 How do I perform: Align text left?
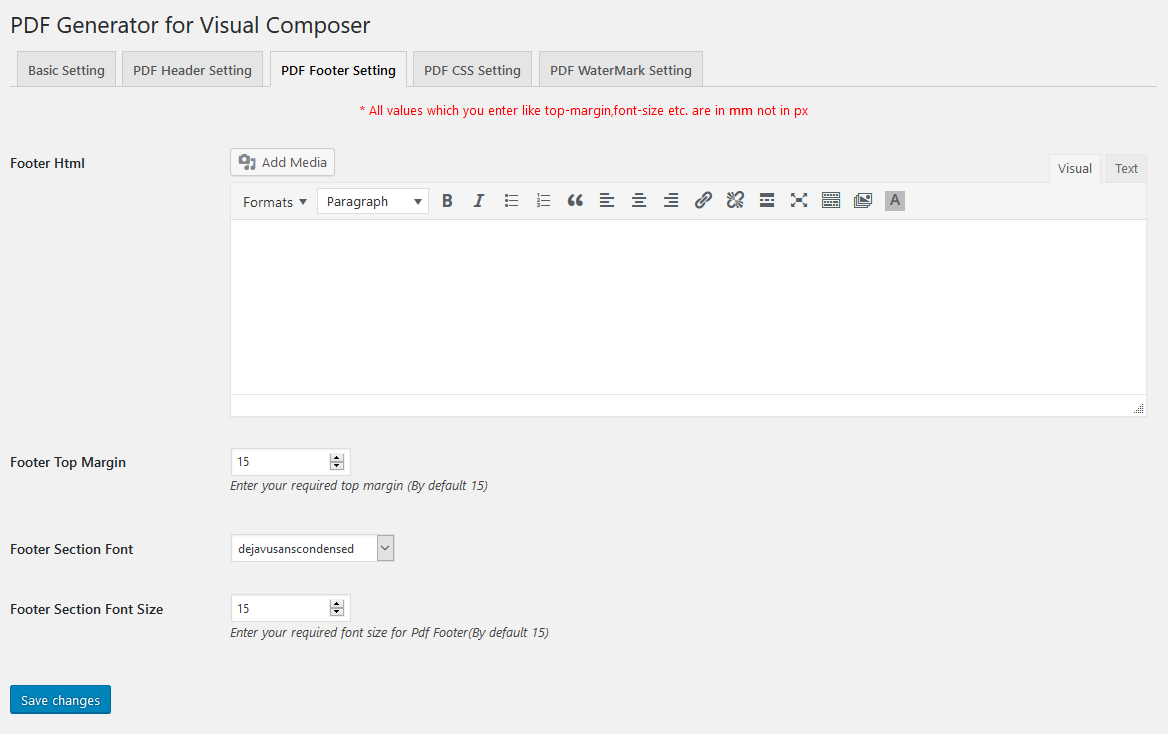(607, 200)
